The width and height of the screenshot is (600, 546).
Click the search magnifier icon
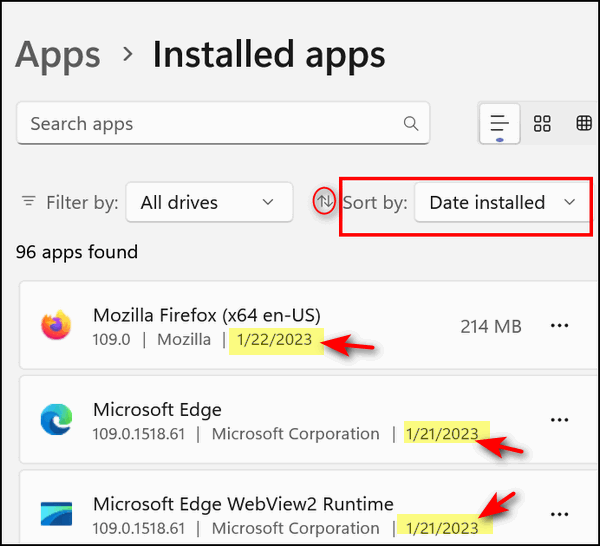(x=411, y=124)
